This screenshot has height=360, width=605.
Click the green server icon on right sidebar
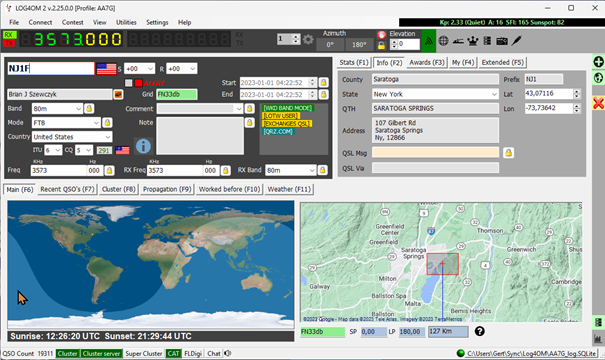(598, 322)
